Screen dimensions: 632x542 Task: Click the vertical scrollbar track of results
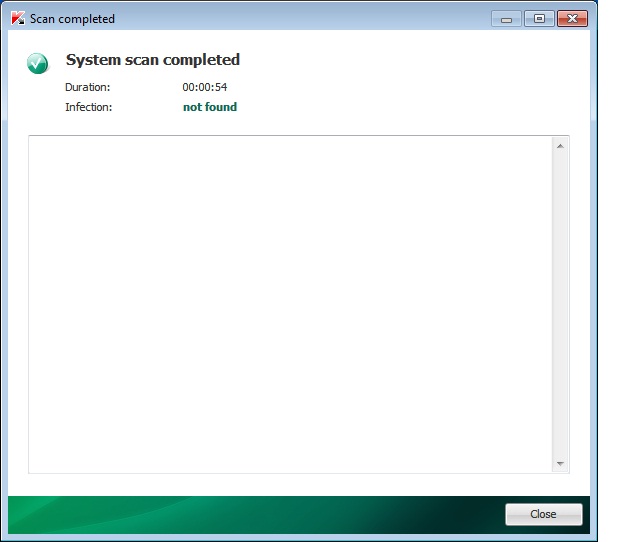(x=560, y=300)
